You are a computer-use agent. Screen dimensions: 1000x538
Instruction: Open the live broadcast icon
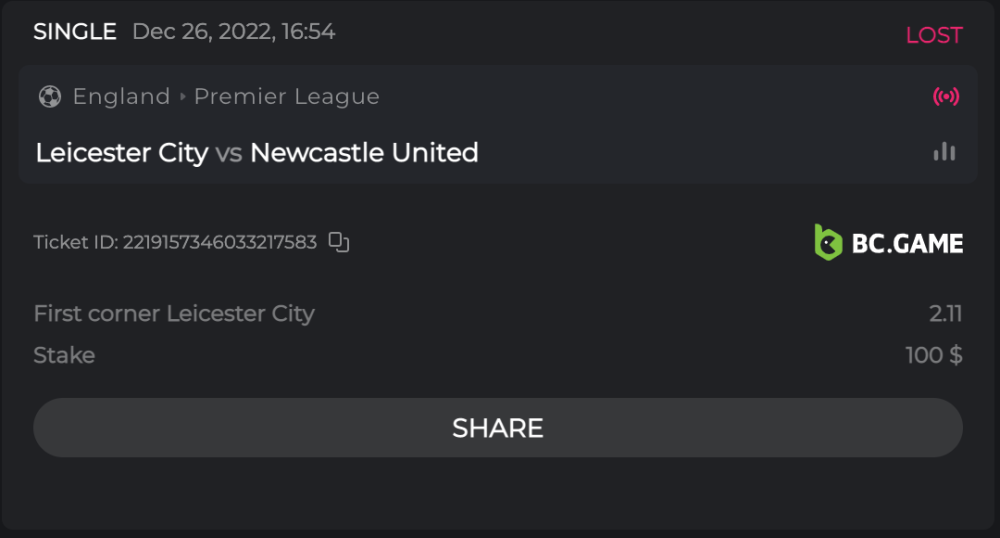[945, 97]
